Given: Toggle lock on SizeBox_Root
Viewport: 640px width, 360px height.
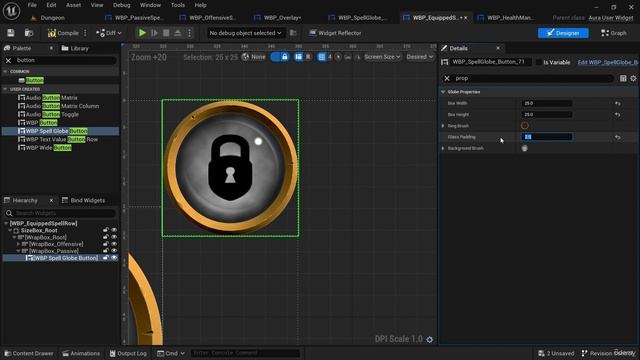Looking at the screenshot, I should 106,230.
